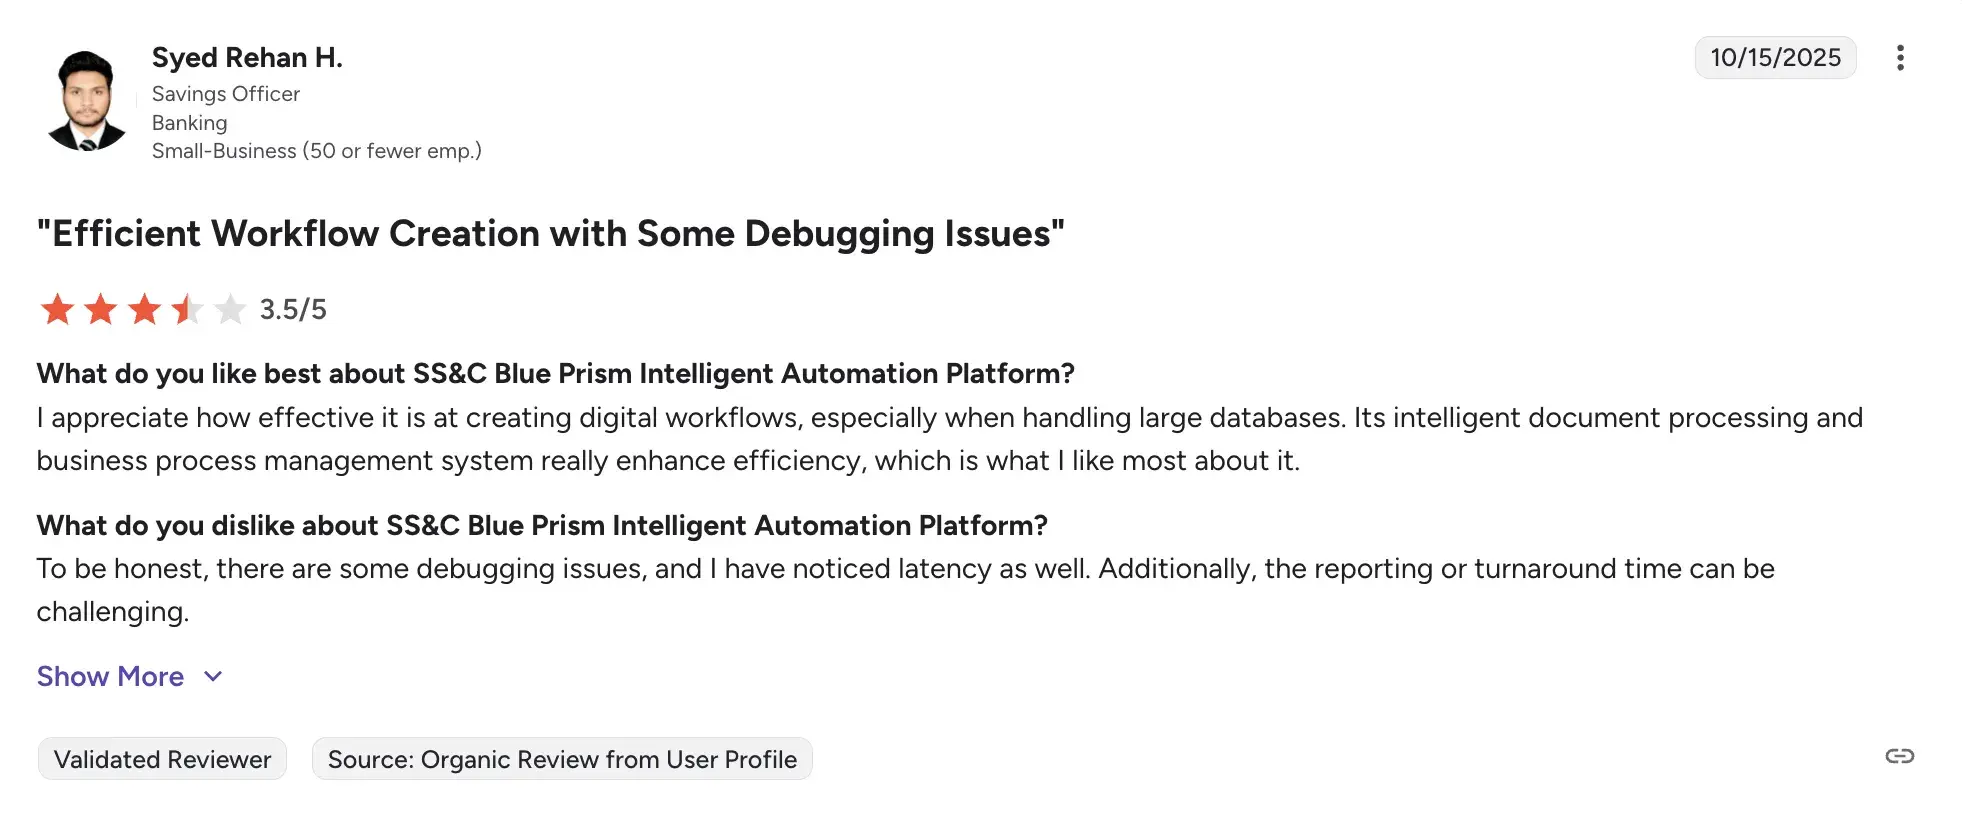Open the three-dot options menu
Viewport: 1962px width, 814px height.
(x=1900, y=58)
